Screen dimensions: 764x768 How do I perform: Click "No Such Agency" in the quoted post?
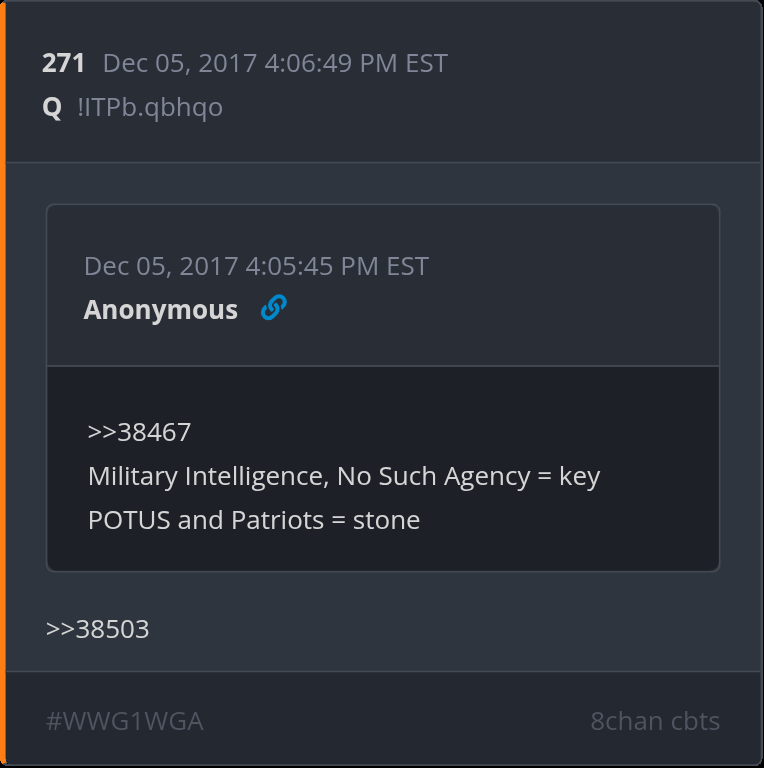click(432, 477)
